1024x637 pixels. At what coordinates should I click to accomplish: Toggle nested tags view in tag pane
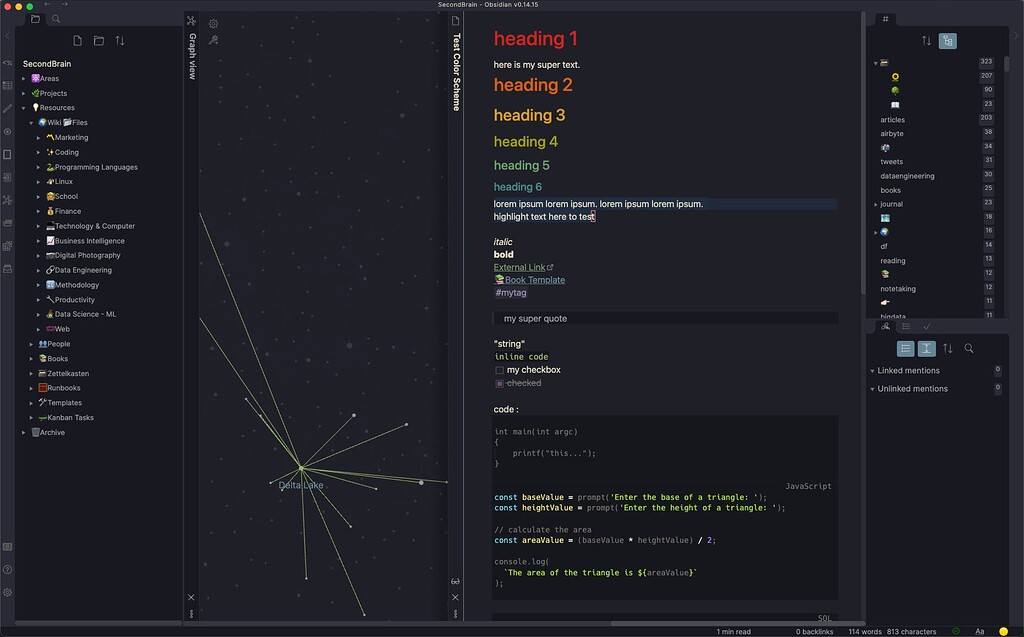pos(948,41)
